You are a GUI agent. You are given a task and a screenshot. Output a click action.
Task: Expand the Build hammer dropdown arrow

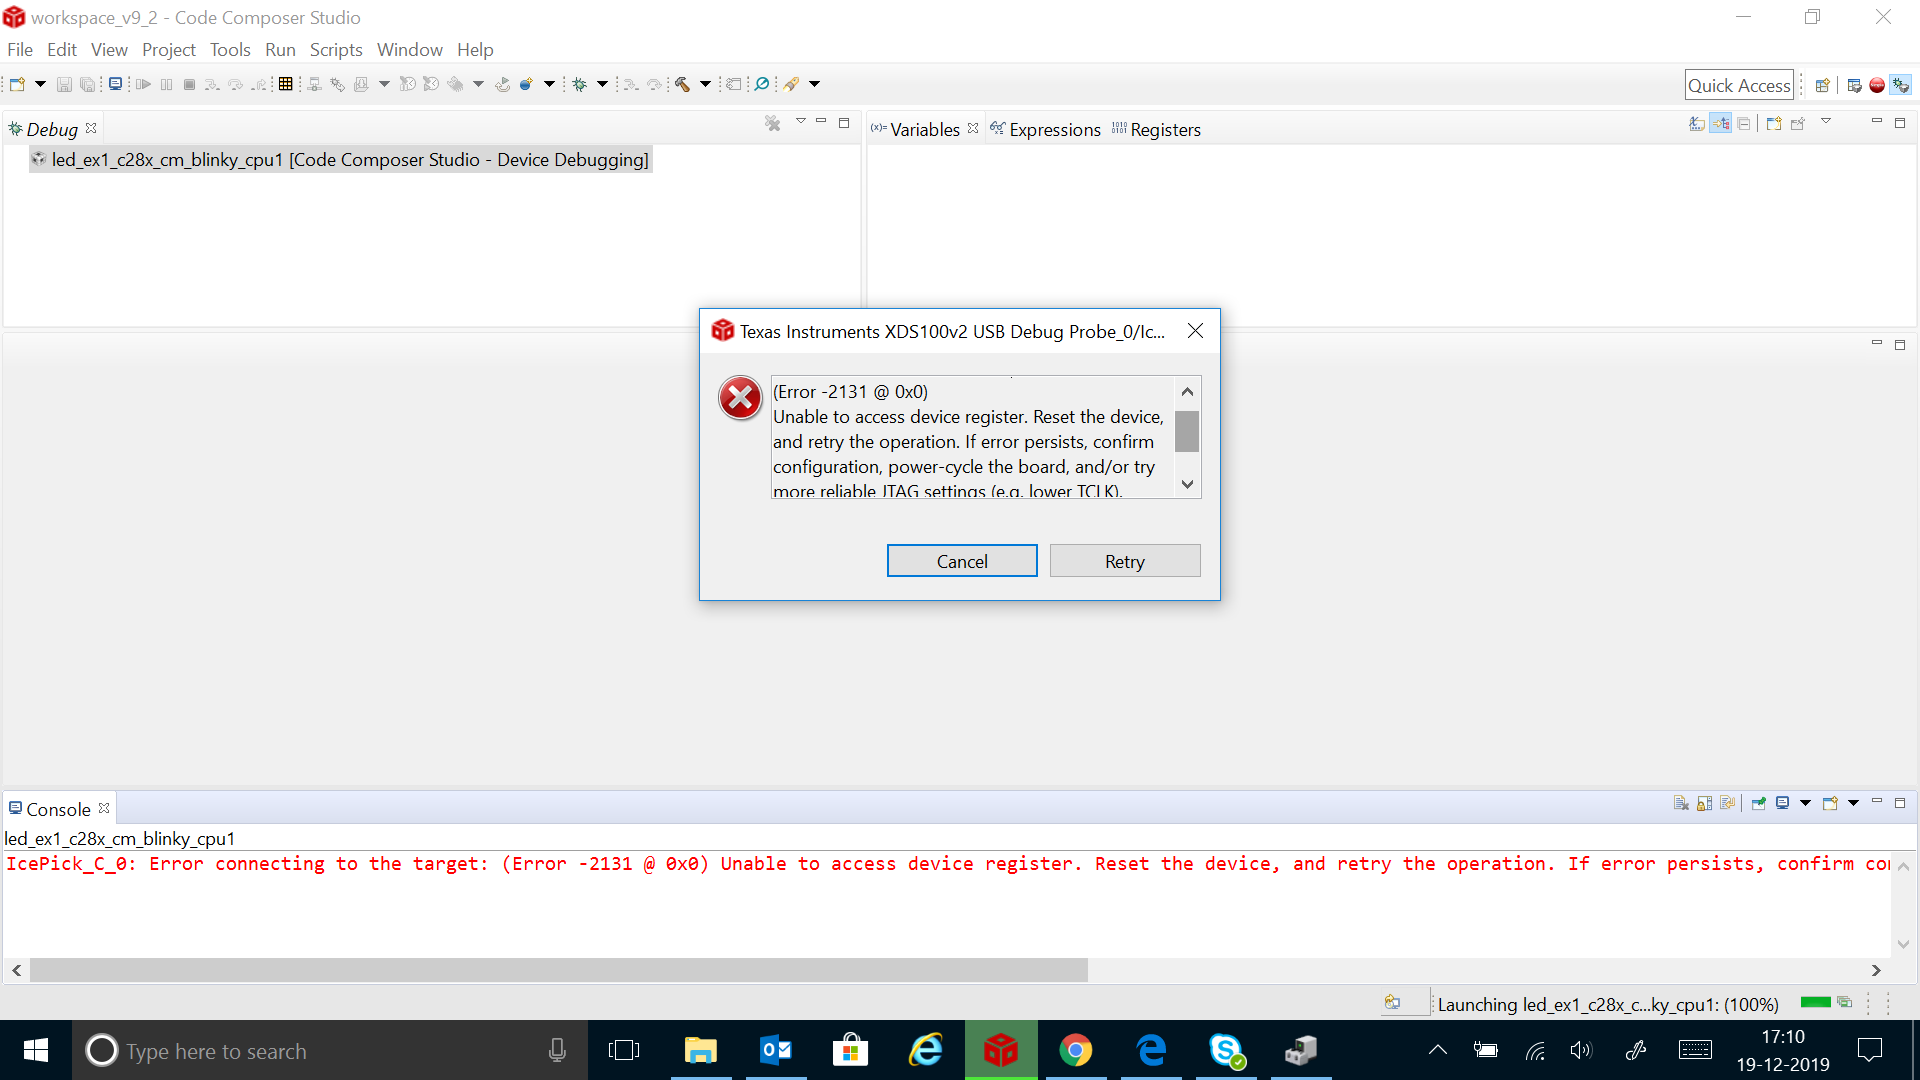pyautogui.click(x=705, y=85)
